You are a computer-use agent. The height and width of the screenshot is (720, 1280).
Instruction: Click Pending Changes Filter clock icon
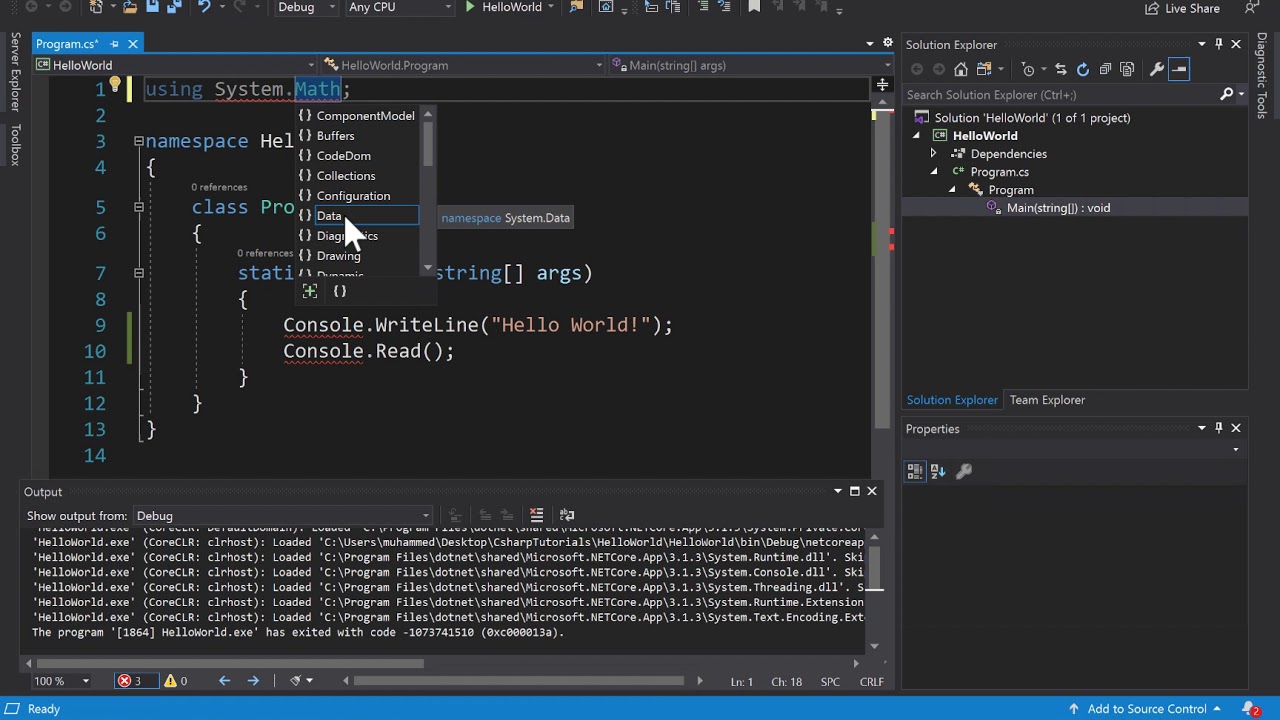1028,69
